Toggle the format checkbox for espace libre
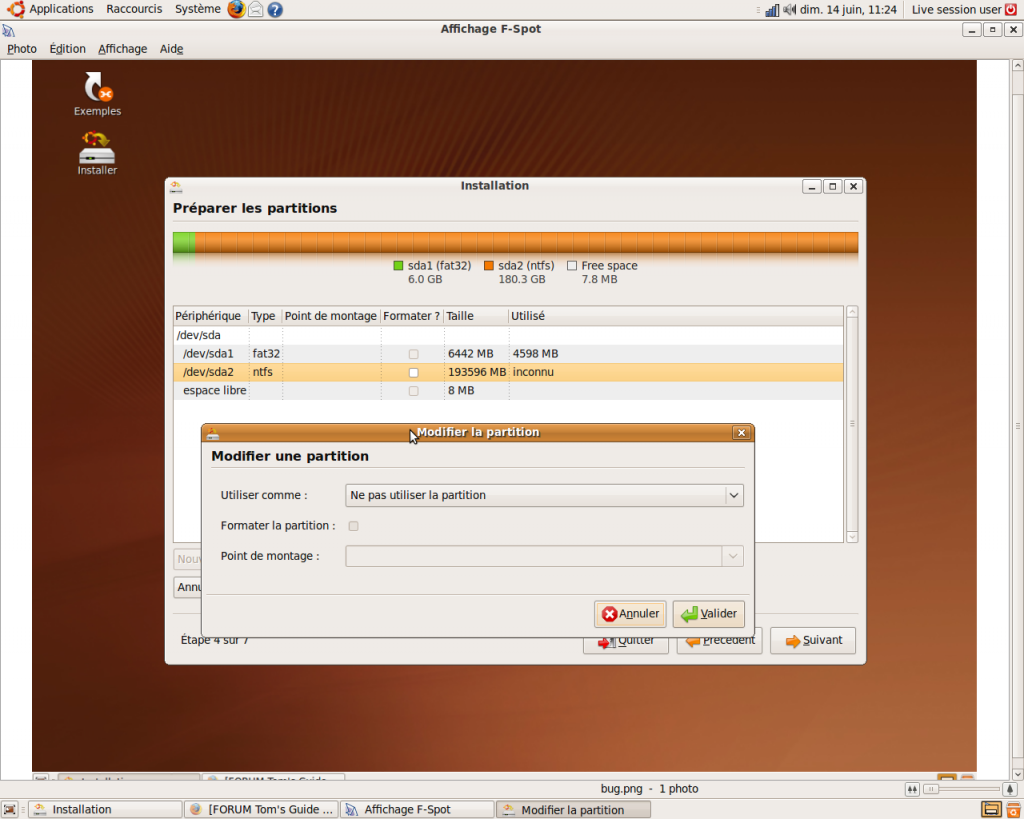 (x=413, y=391)
